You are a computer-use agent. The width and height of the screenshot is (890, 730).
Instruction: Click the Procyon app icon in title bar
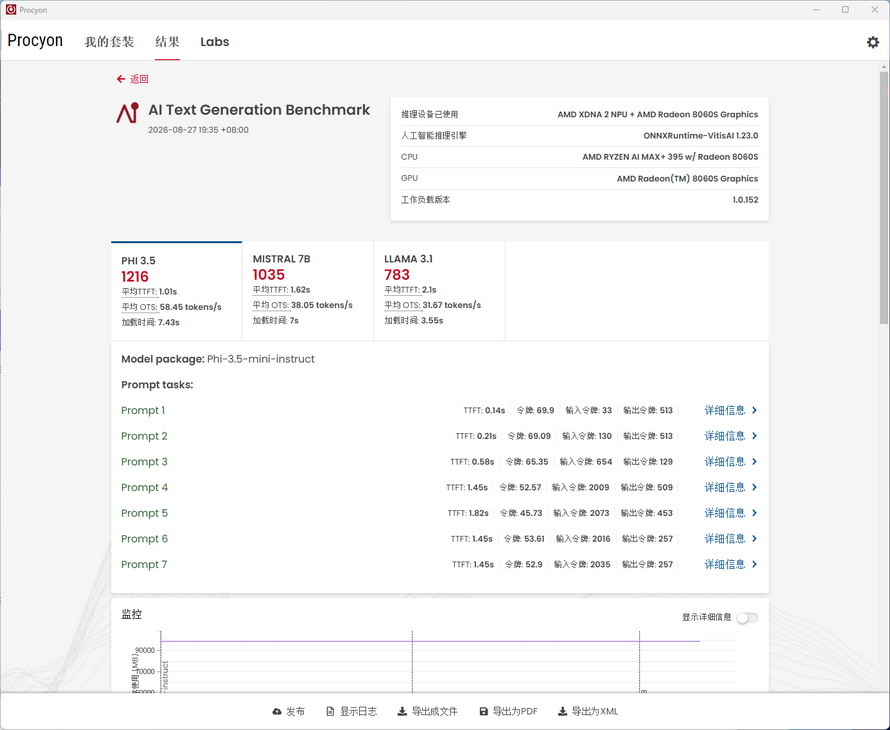[x=11, y=10]
